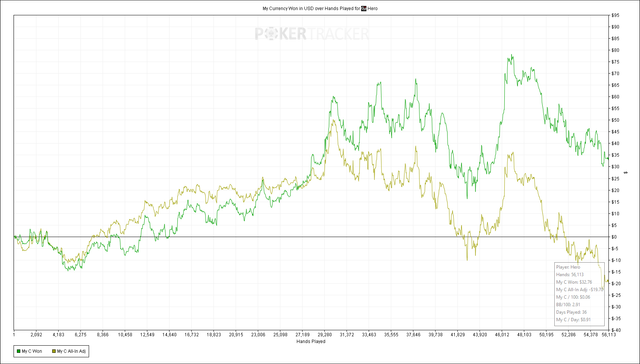The width and height of the screenshot is (640, 364).
Task: Click the y-axis tick '$65'
Action: coord(615,85)
